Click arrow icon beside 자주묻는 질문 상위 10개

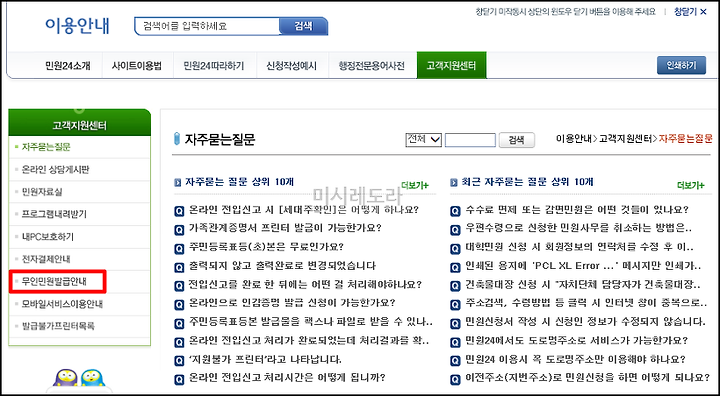(x=178, y=183)
